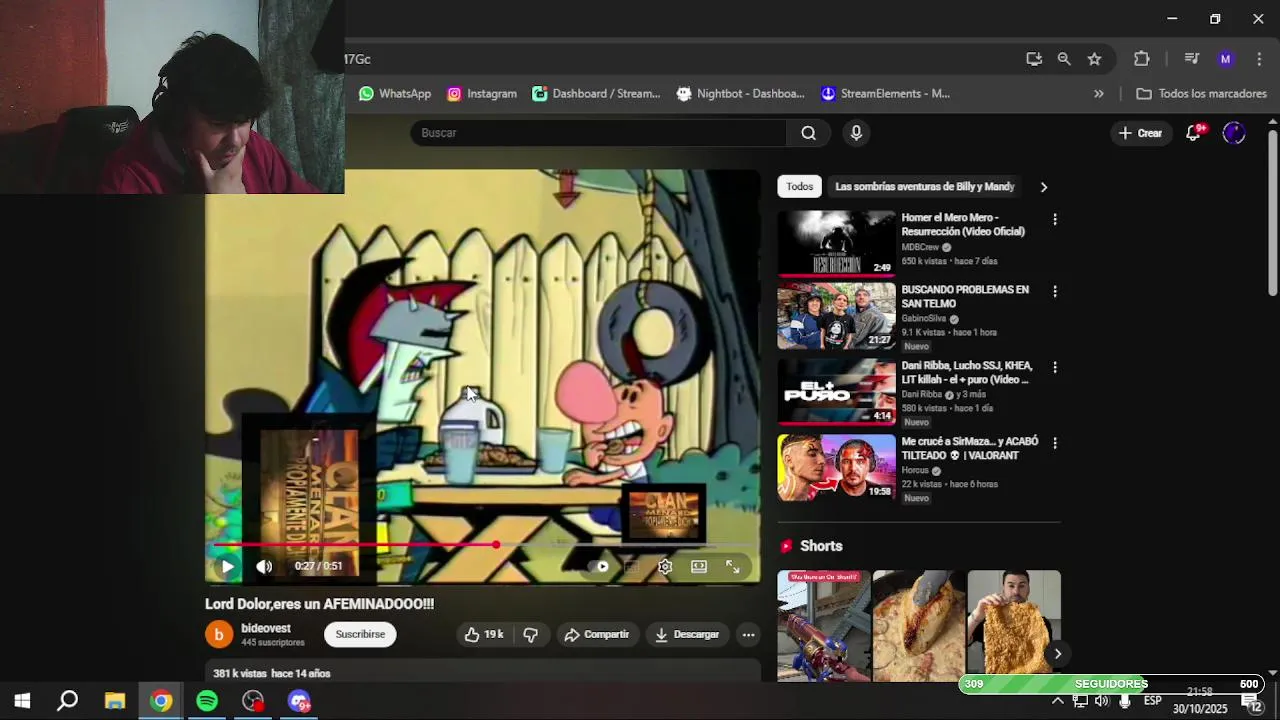This screenshot has width=1280, height=720.
Task: Open Chrome profile M avatar
Action: point(1226,59)
